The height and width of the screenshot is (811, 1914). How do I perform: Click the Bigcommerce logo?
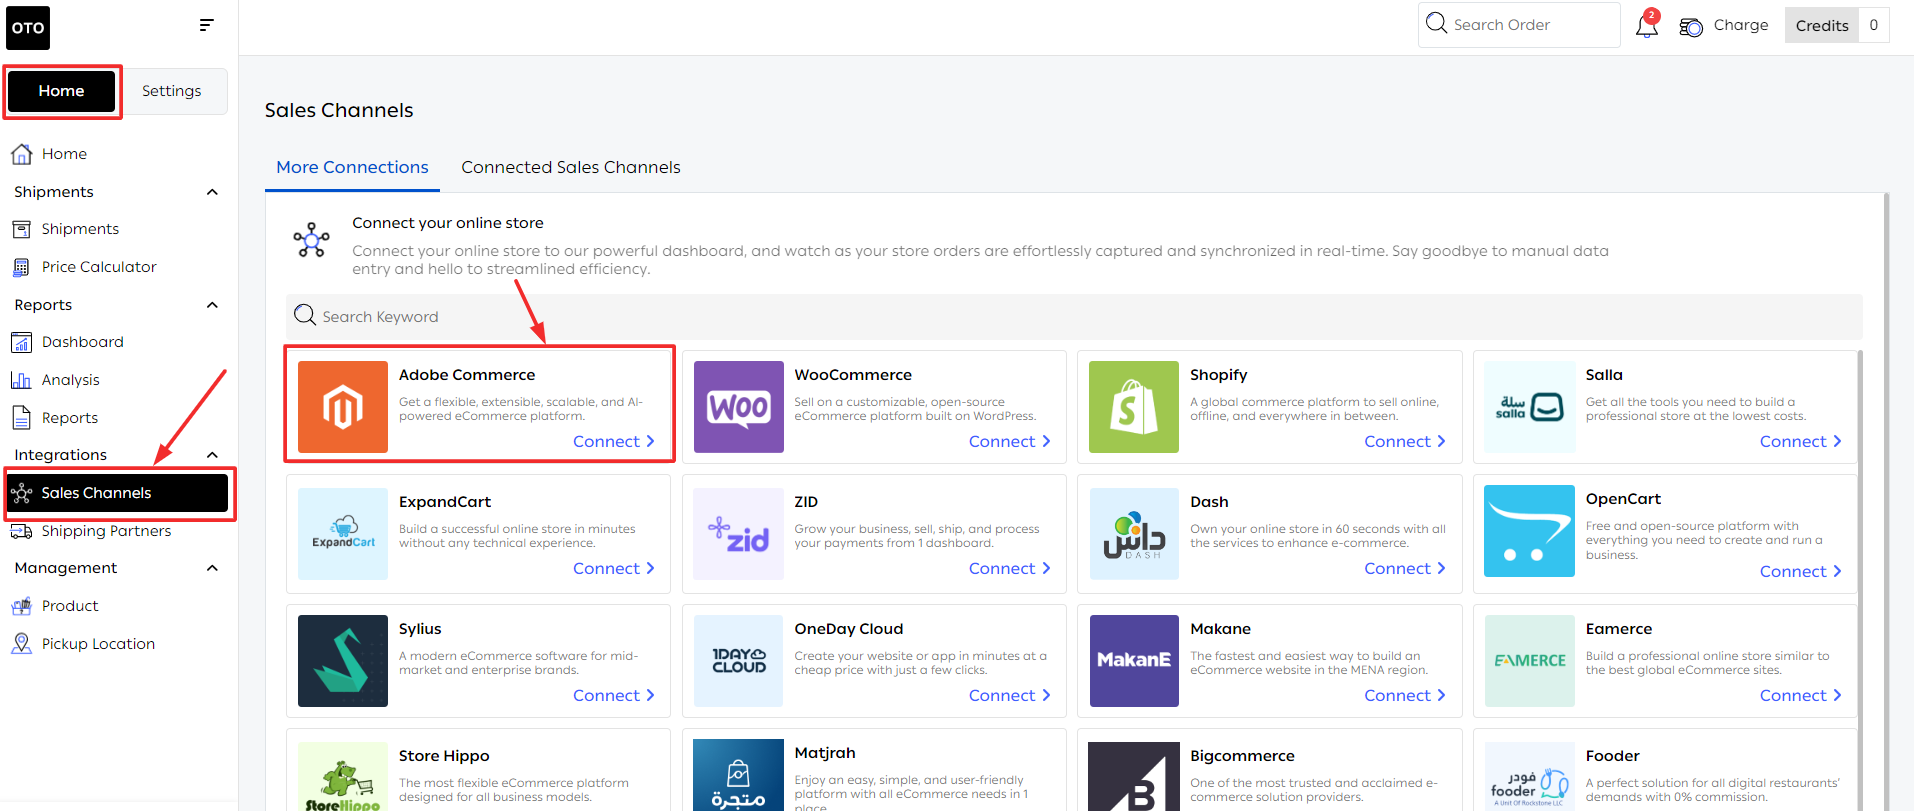click(1134, 776)
